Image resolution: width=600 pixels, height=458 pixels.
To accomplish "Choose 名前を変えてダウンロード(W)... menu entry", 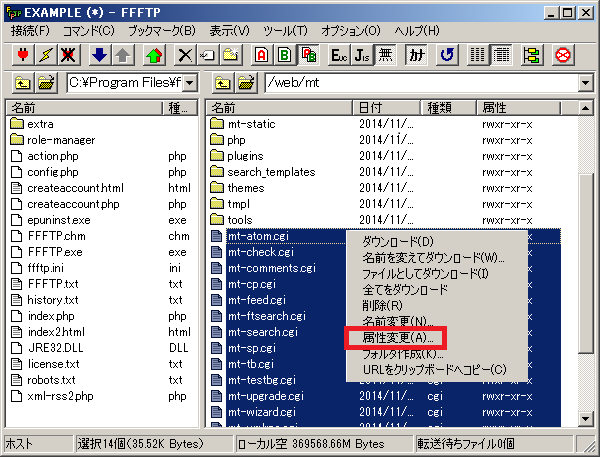I will 434,258.
